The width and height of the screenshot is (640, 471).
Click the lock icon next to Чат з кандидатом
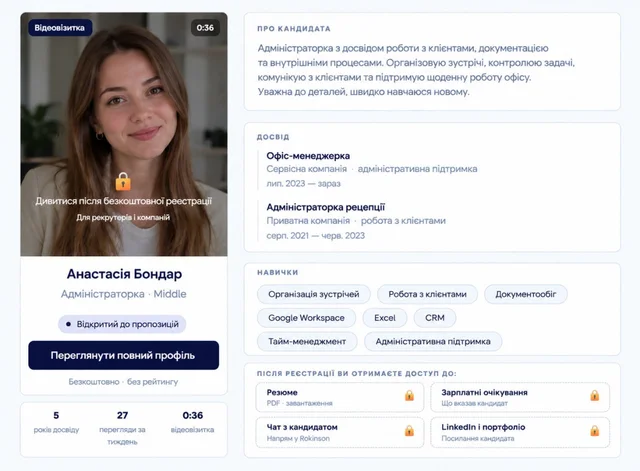[x=409, y=431]
